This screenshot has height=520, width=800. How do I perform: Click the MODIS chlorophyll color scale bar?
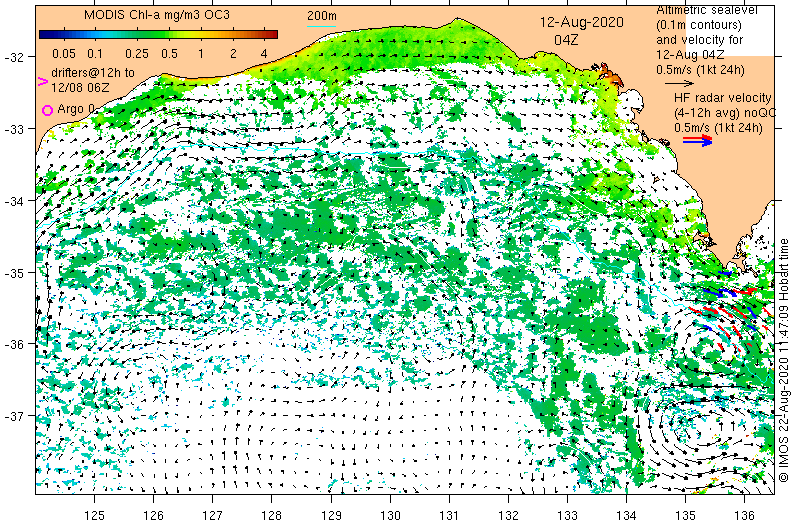click(x=159, y=34)
